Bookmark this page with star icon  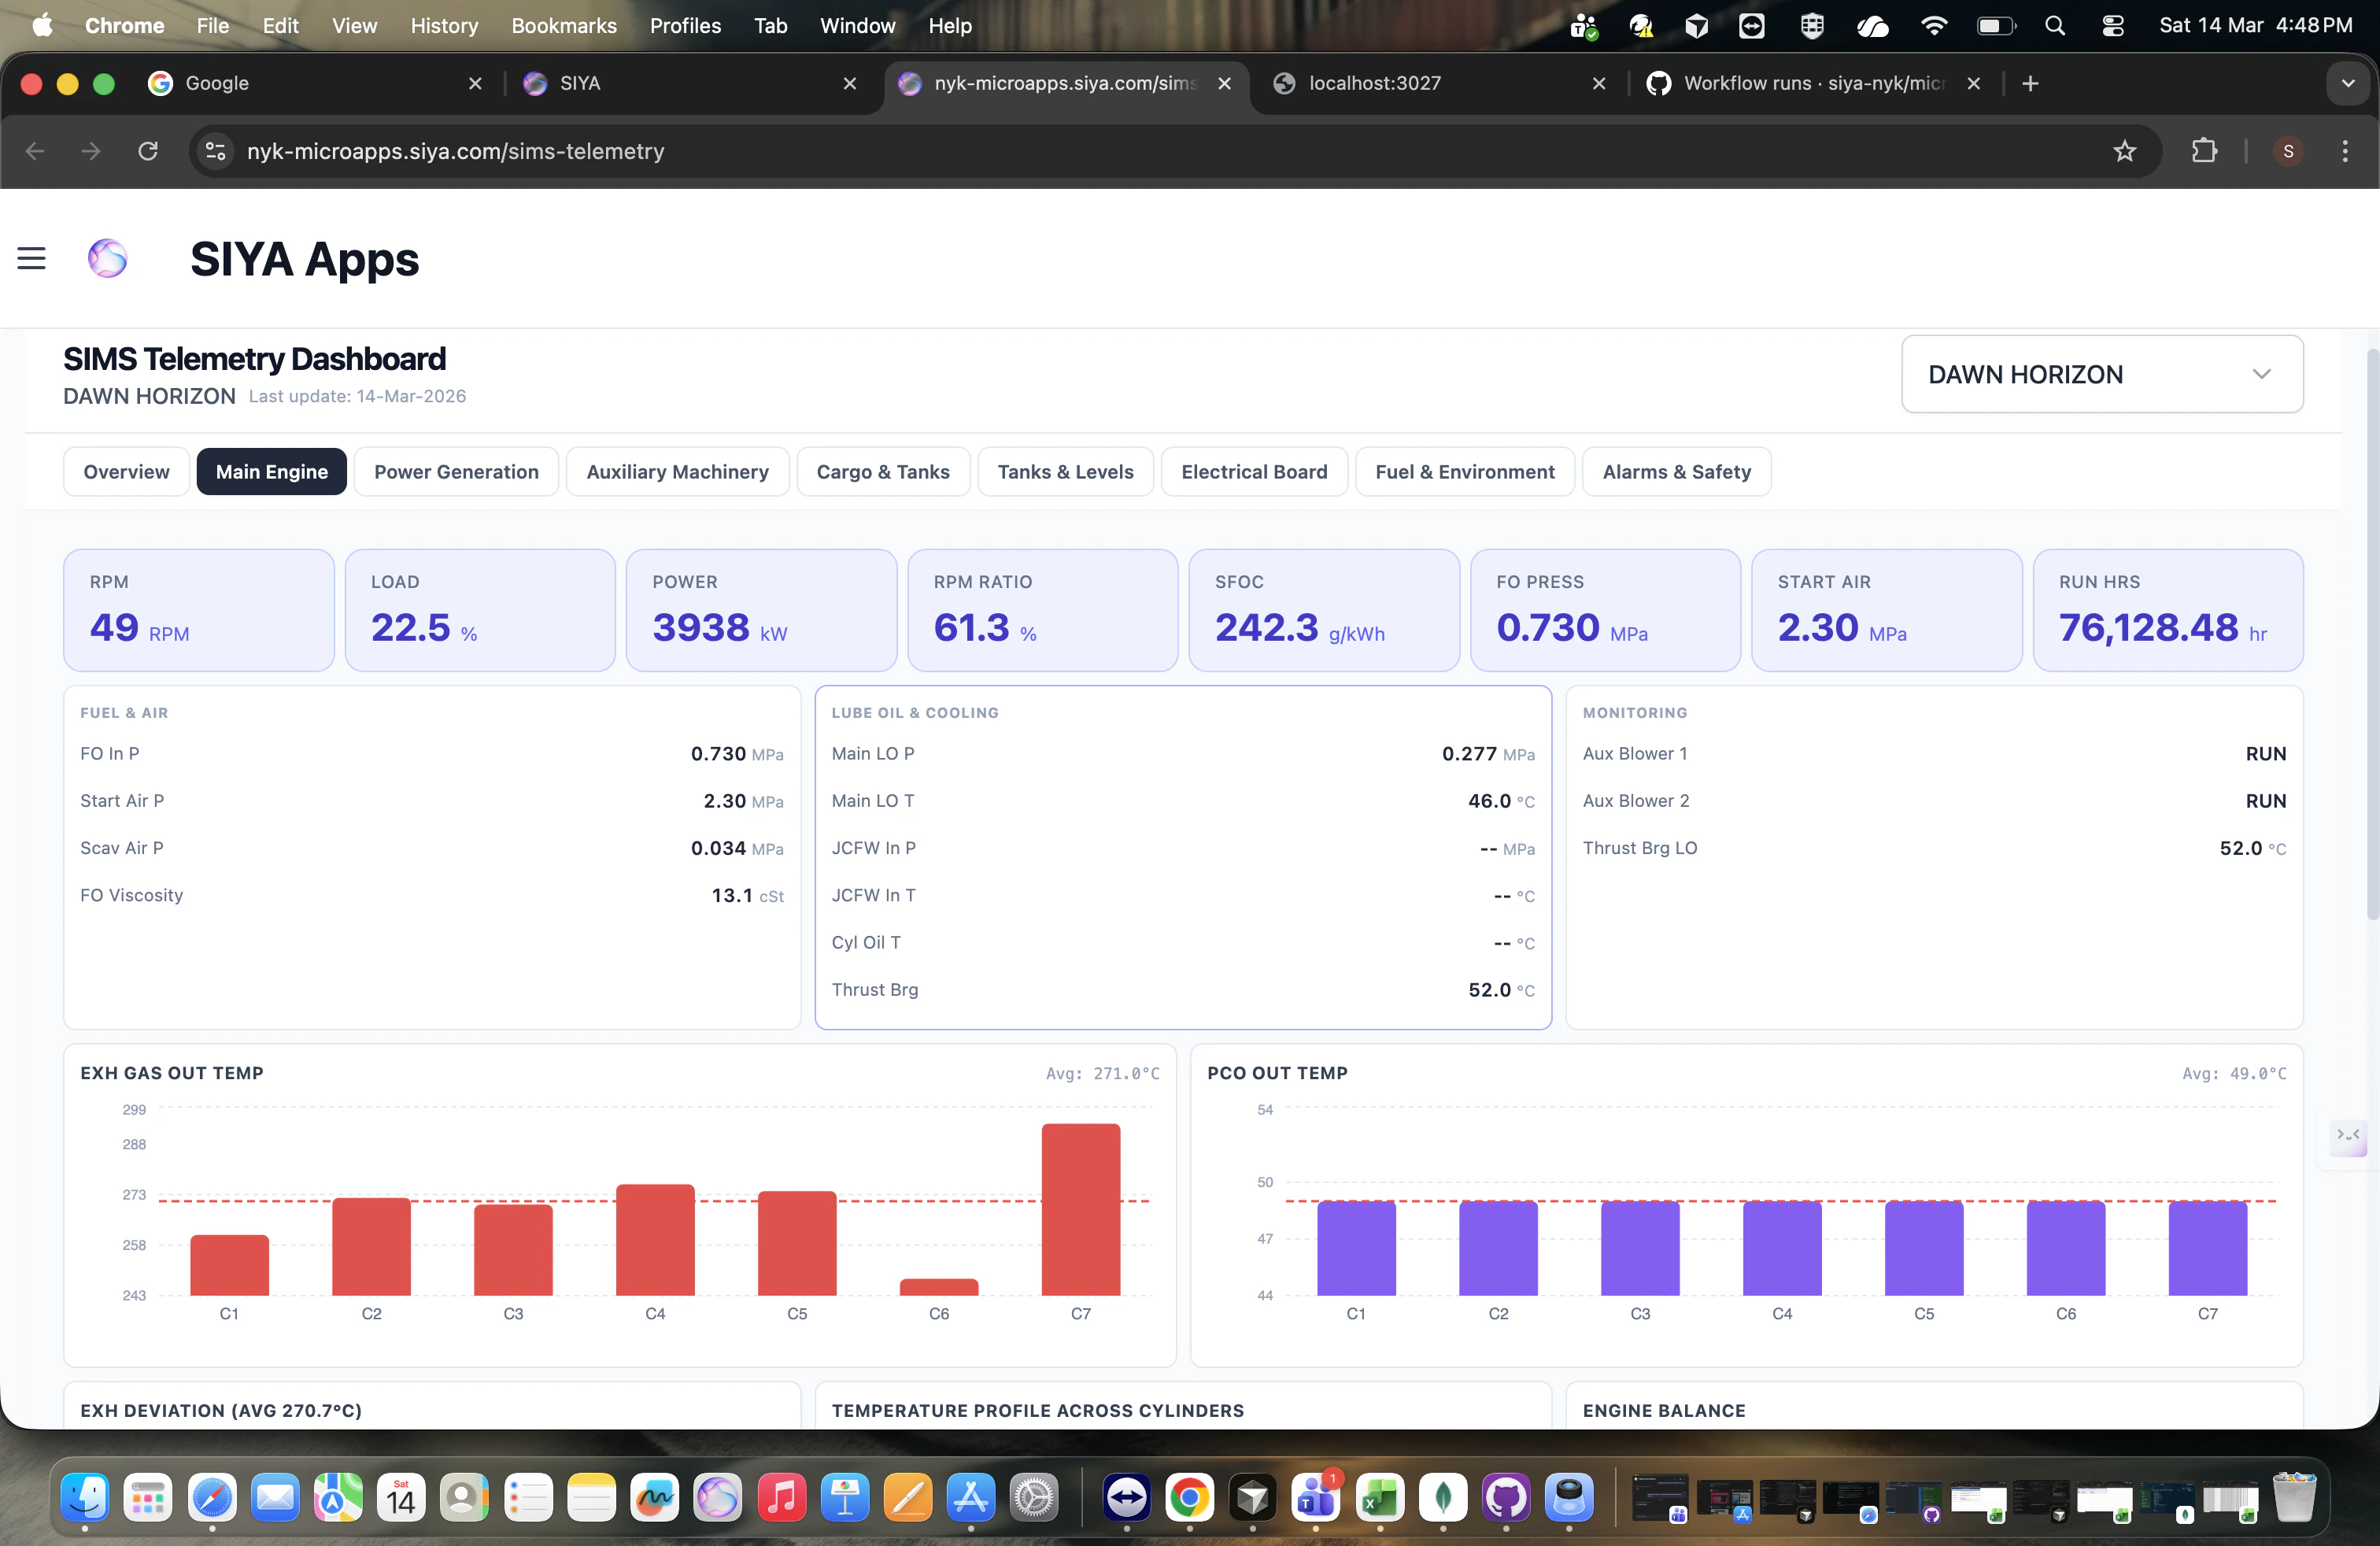(2124, 151)
